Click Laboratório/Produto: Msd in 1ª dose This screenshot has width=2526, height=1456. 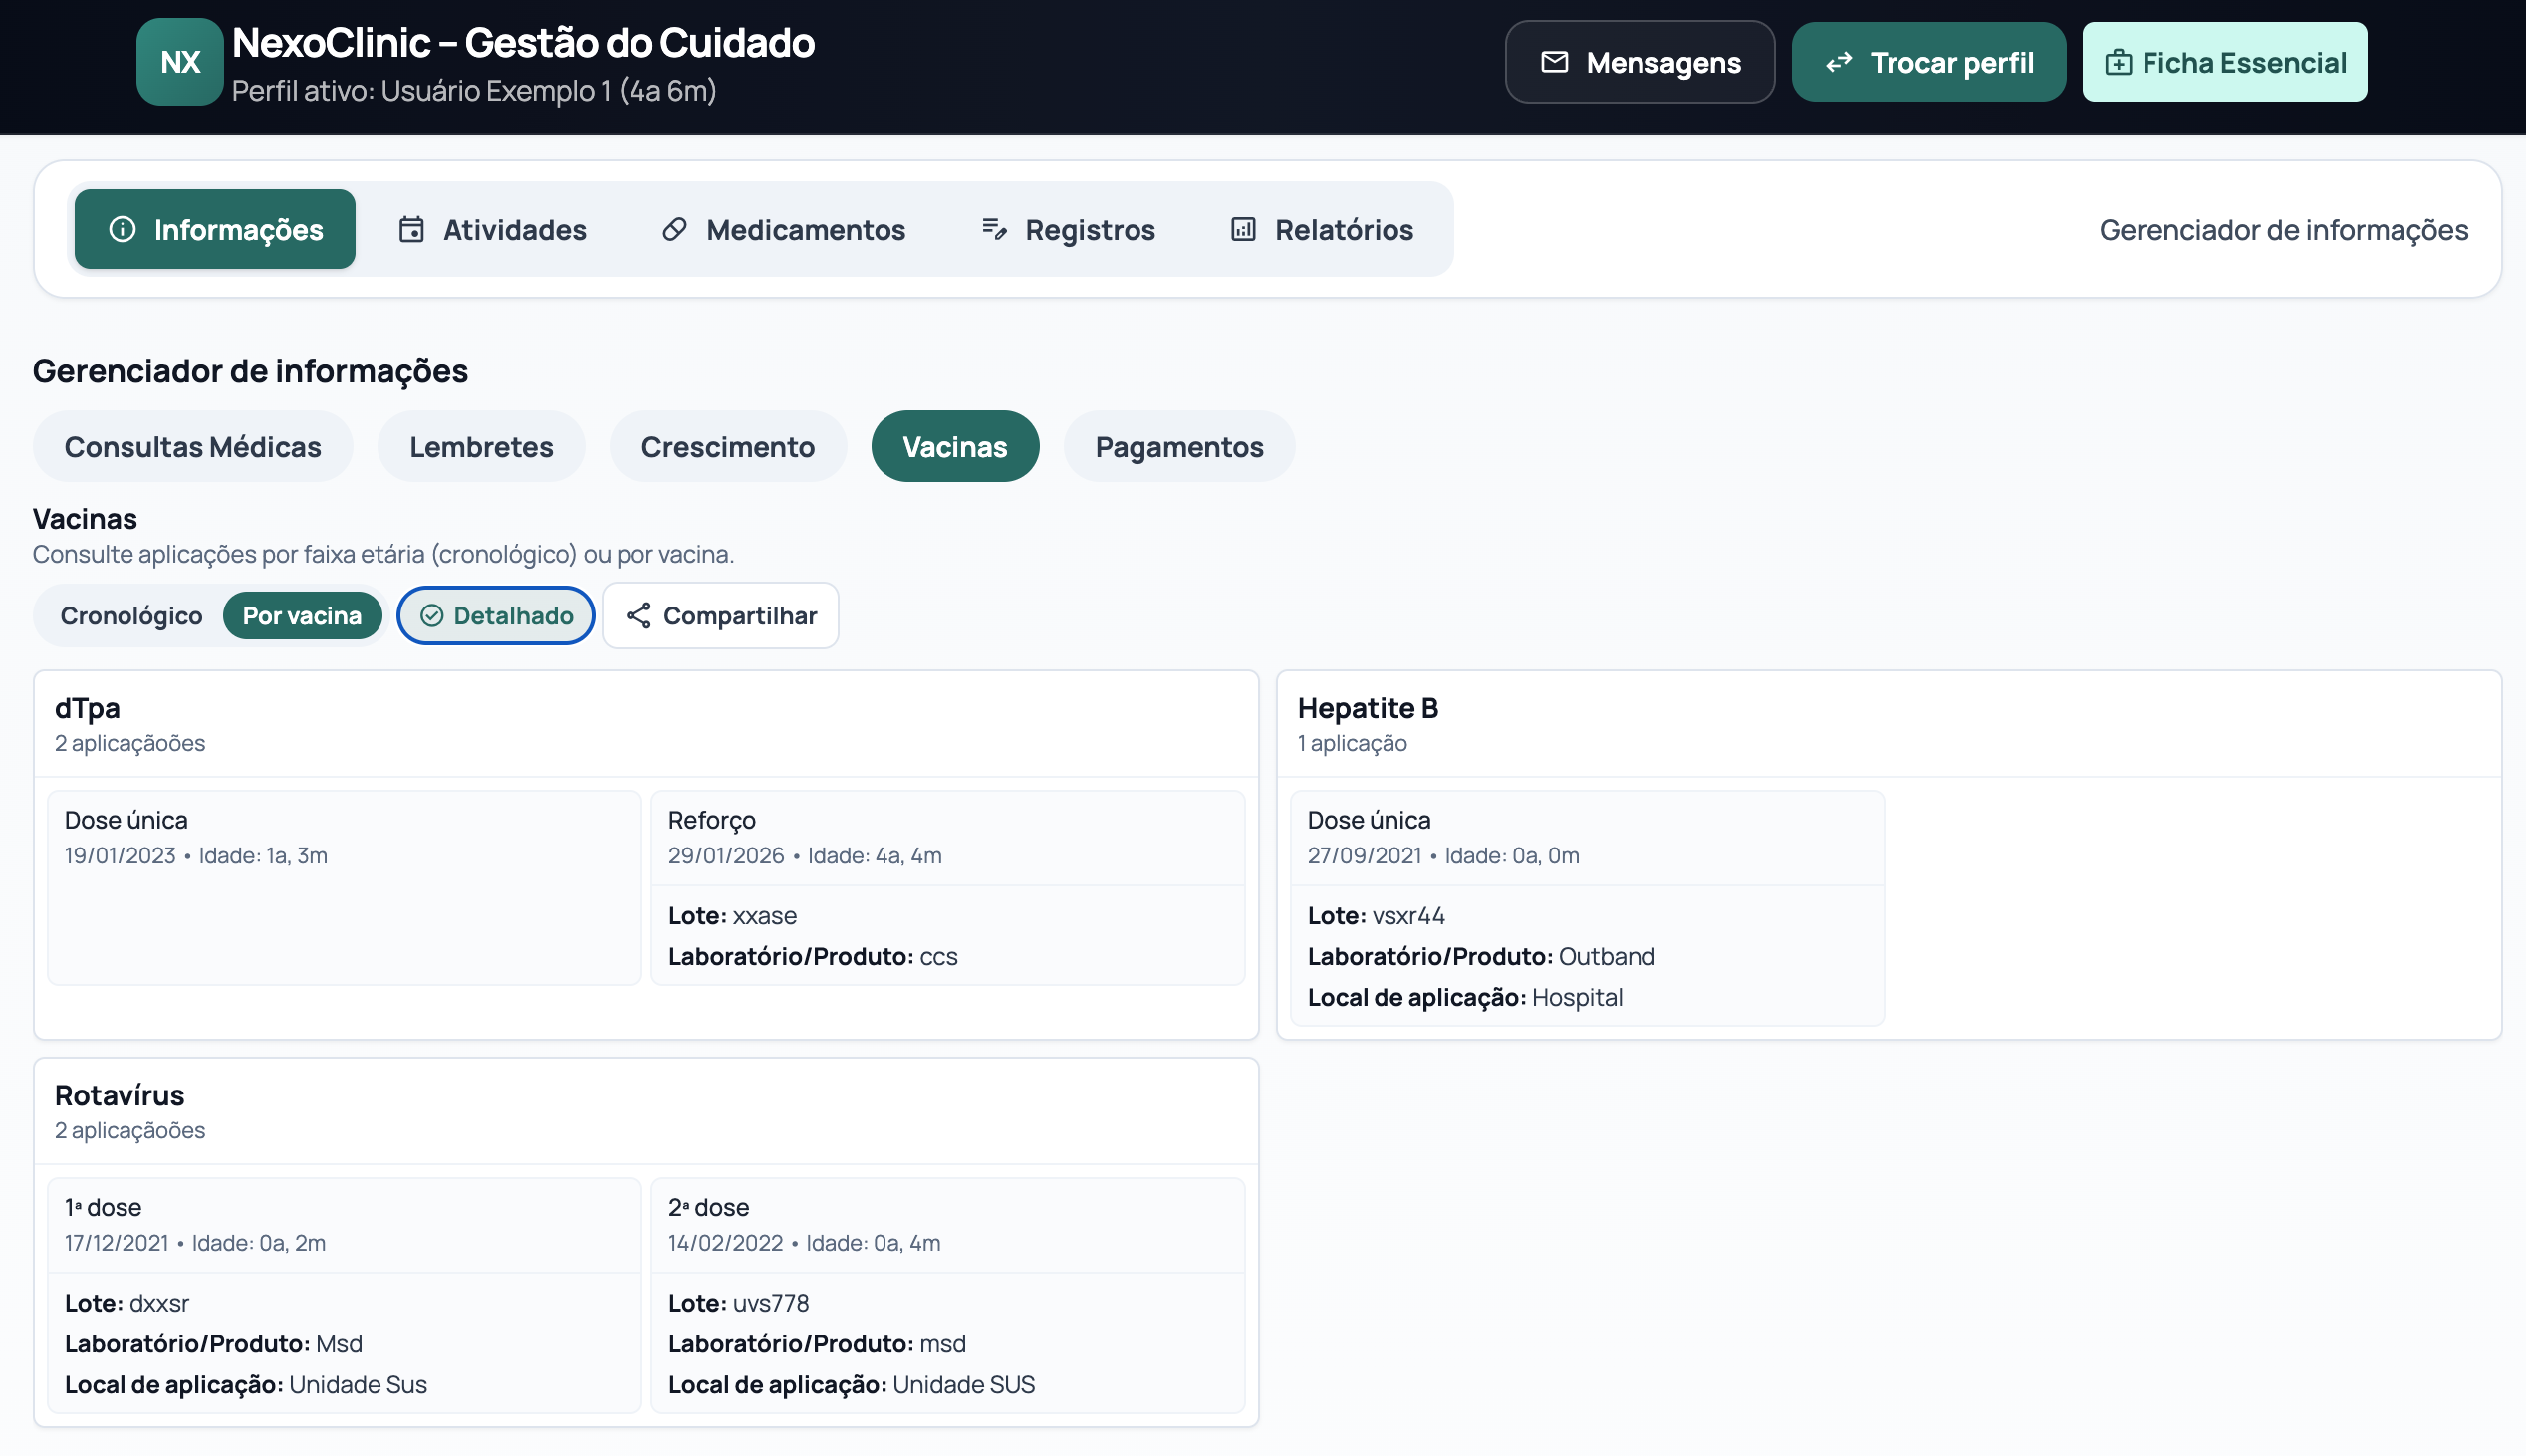coord(214,1345)
